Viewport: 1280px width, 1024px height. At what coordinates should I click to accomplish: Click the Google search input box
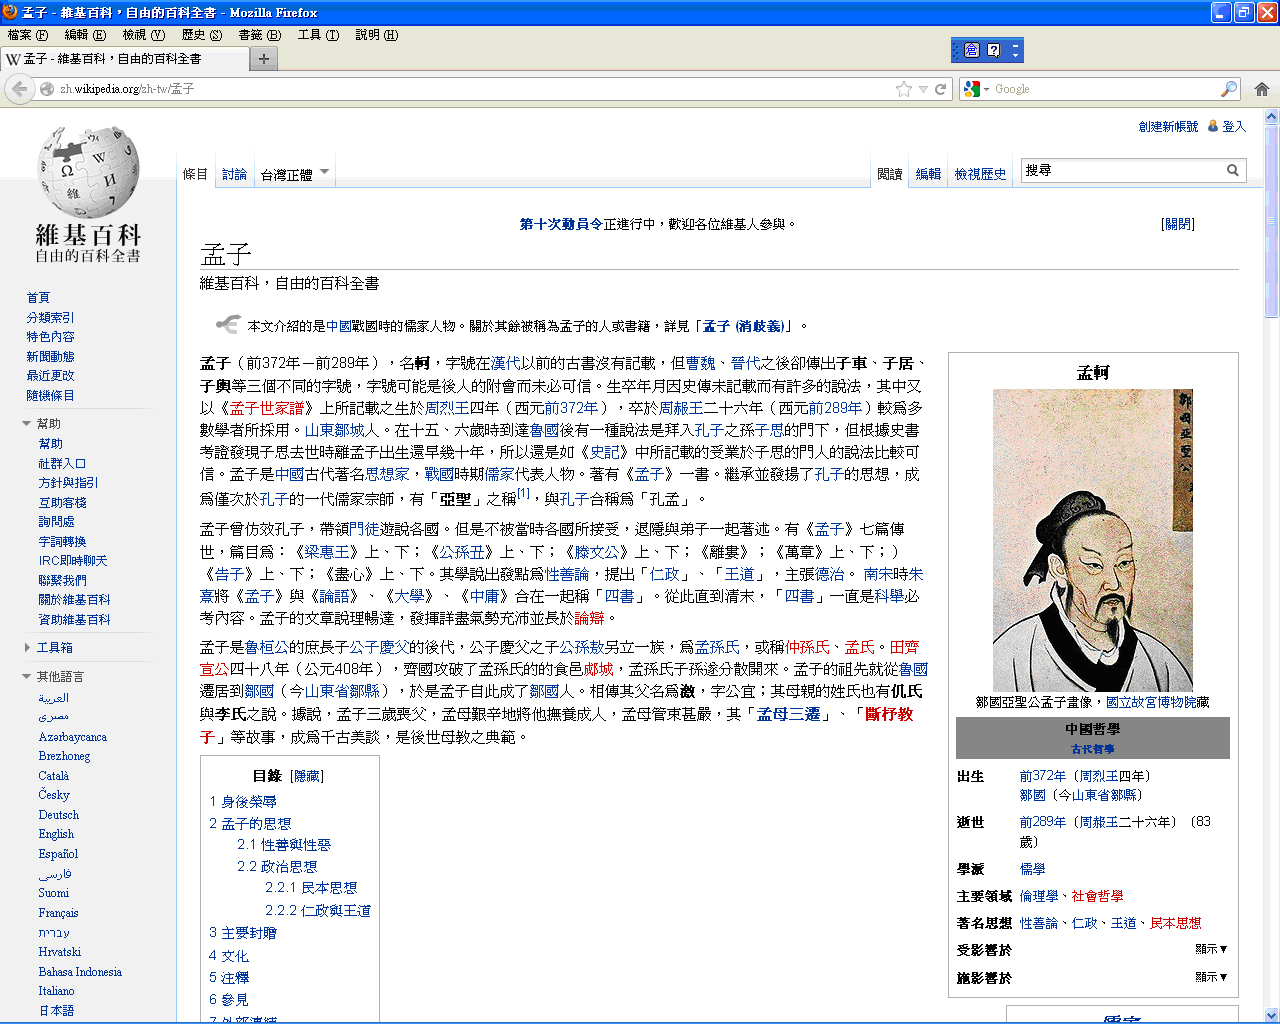[1106, 89]
